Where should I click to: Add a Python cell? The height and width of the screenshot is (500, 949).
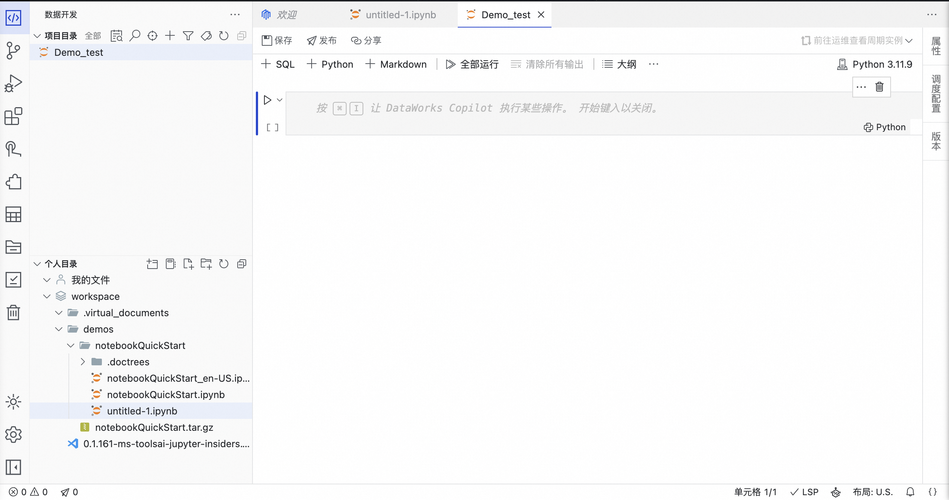click(x=330, y=64)
